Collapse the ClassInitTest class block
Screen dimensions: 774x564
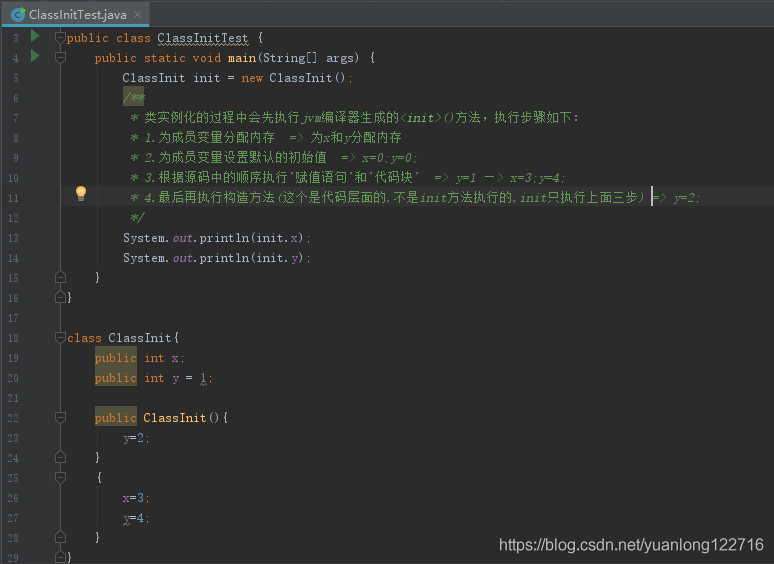(60, 38)
